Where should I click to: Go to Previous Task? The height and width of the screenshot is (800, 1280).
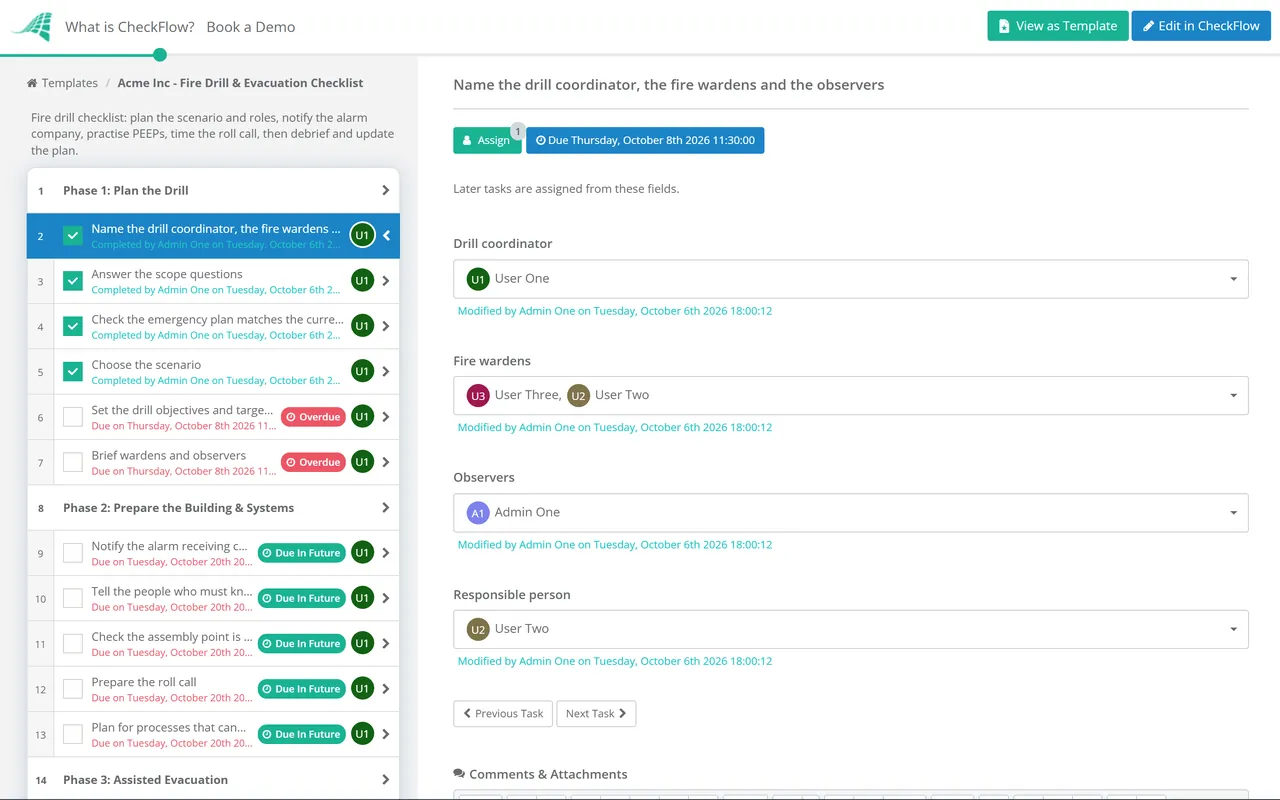pos(503,713)
